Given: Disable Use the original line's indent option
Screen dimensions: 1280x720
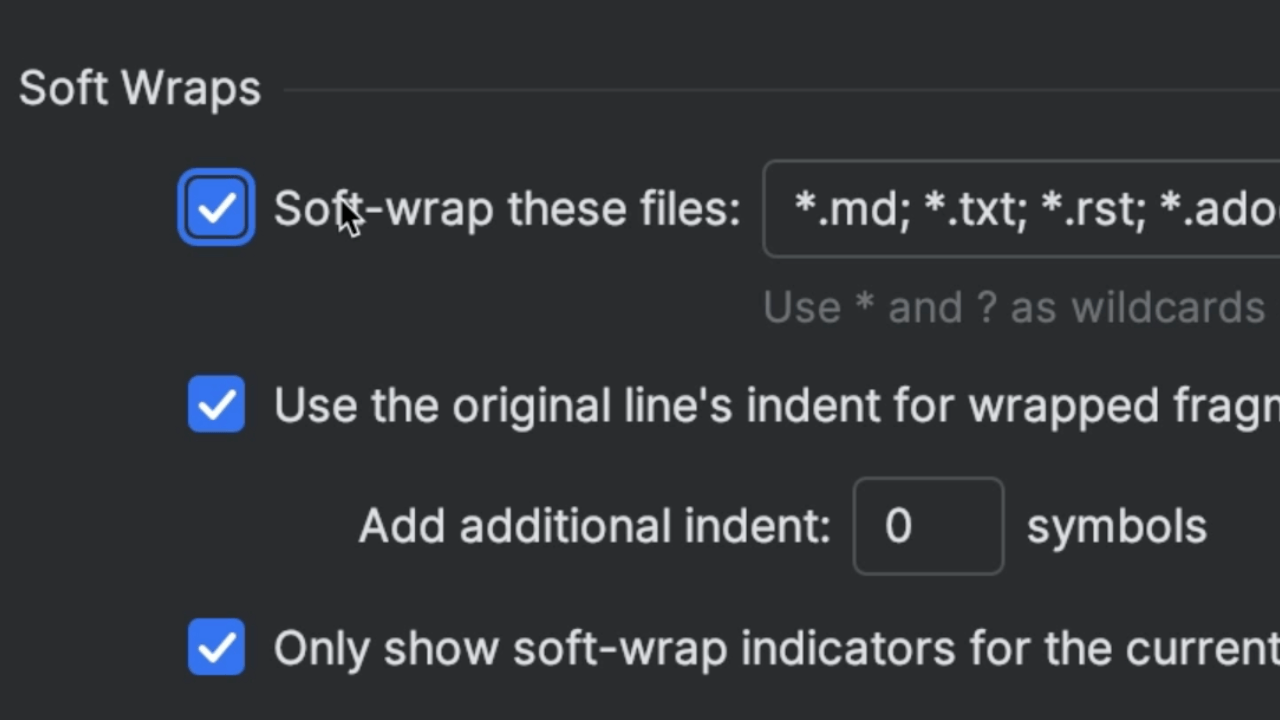Looking at the screenshot, I should 216,405.
